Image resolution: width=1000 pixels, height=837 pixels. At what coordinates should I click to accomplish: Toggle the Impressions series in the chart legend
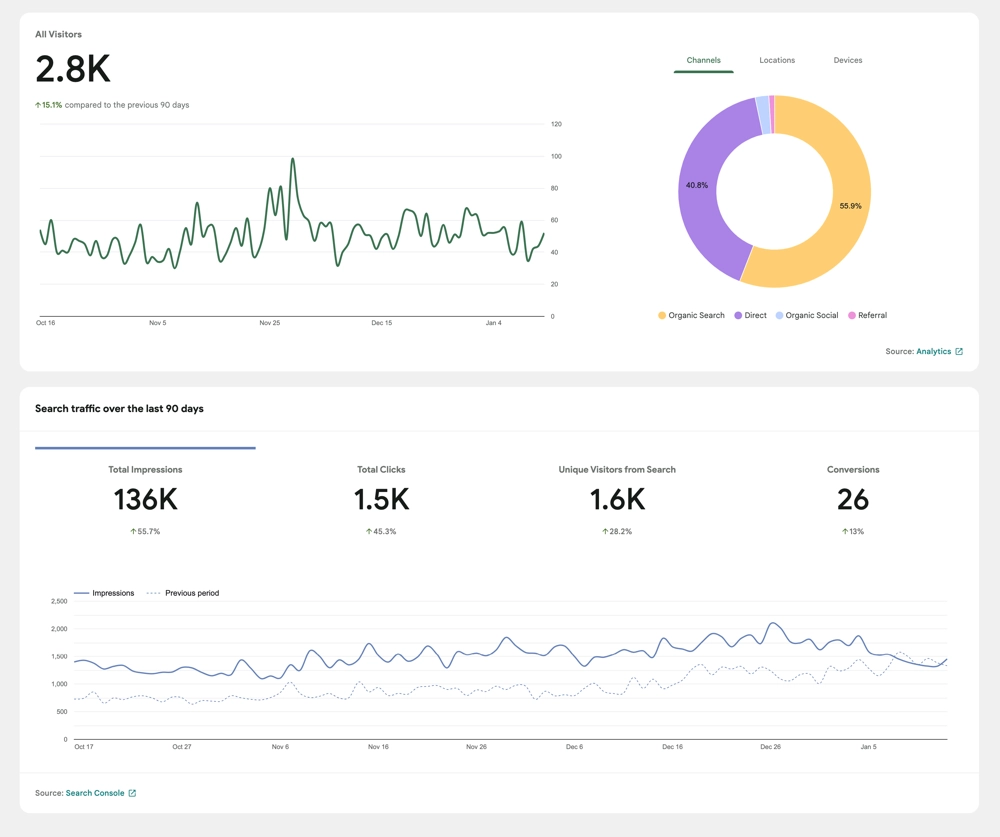105,593
